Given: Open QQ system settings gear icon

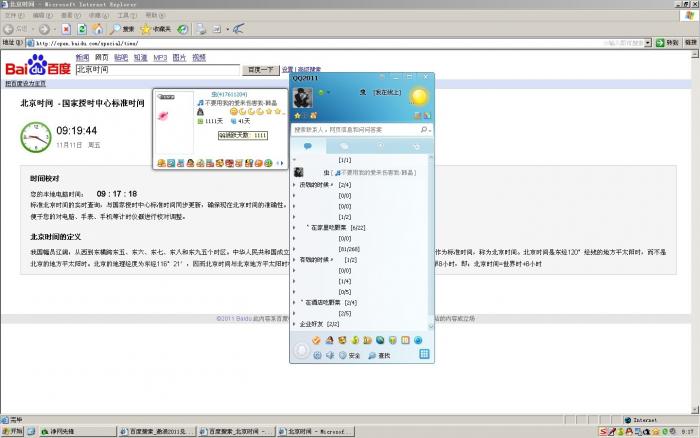Looking at the screenshot, I should tap(317, 355).
